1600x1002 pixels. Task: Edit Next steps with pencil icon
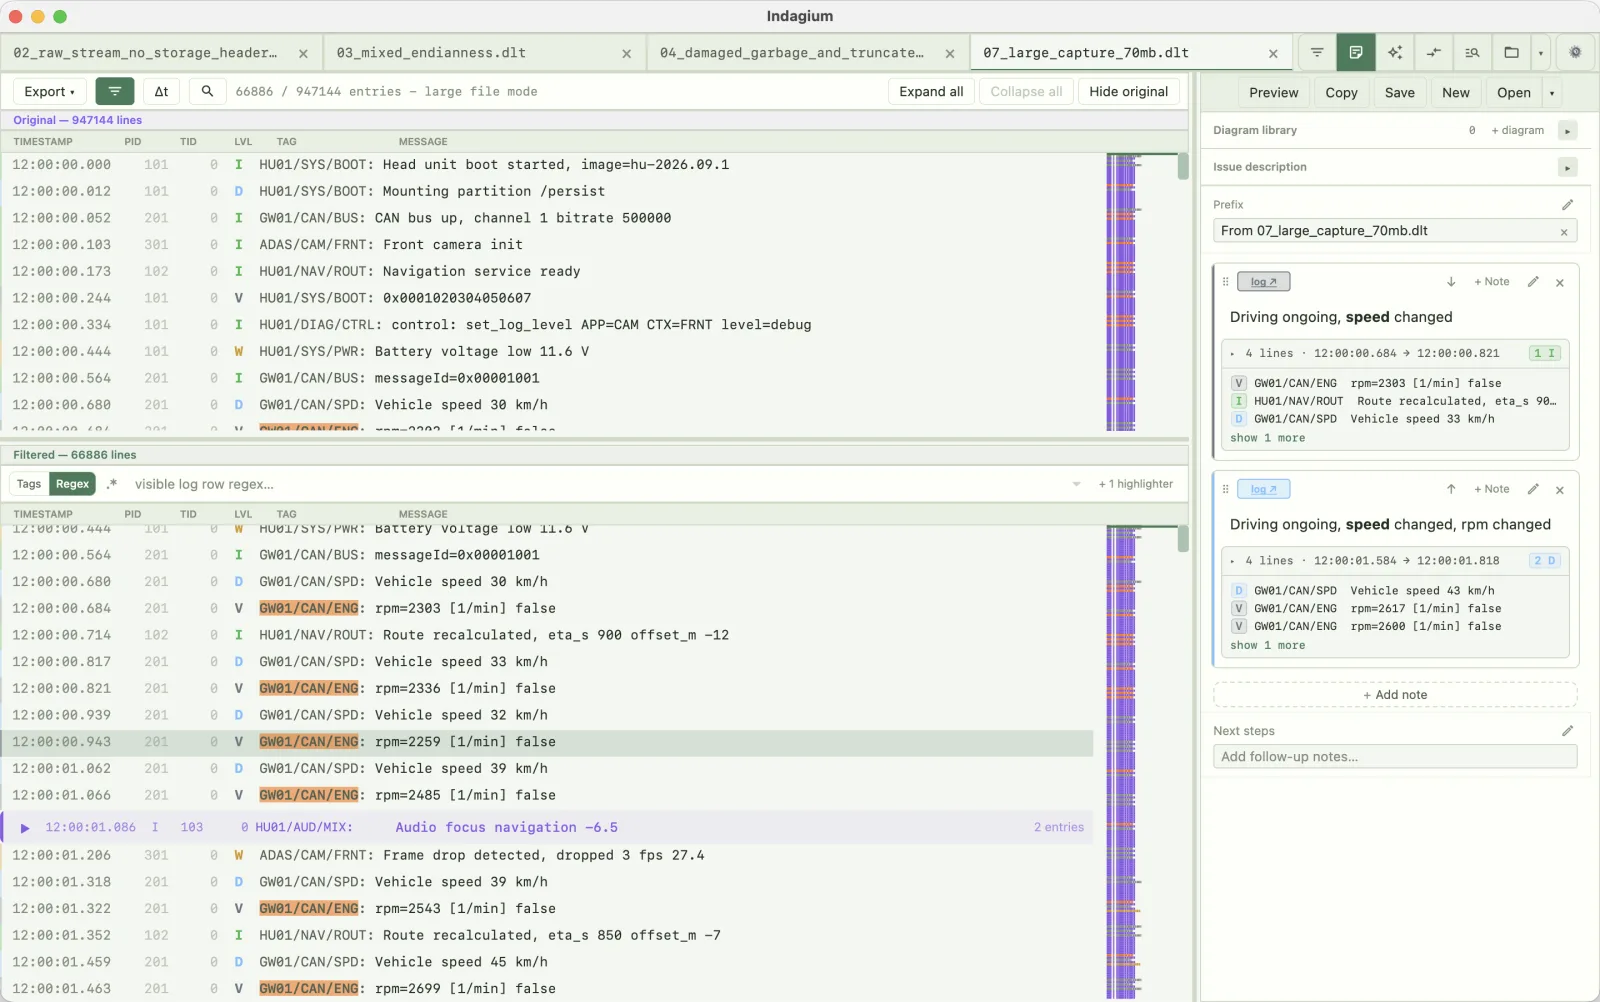(1567, 731)
